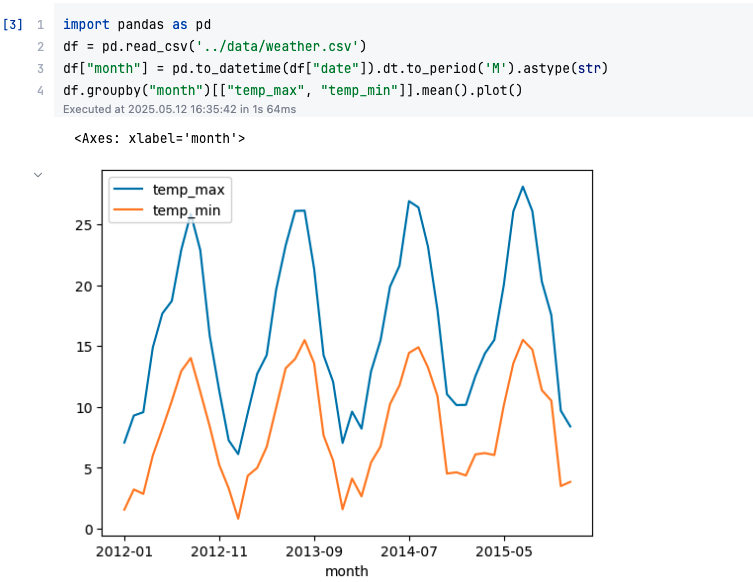Click the str argument inside astype
The image size is (753, 582).
pos(589,68)
